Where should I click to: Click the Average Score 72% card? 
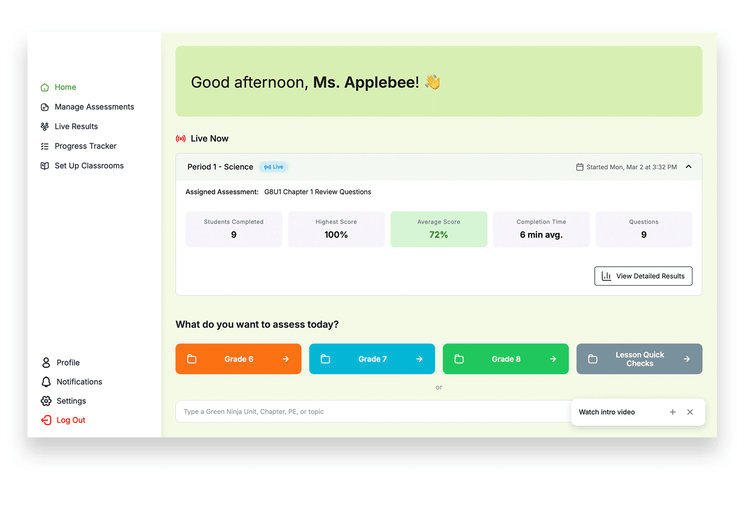438,229
